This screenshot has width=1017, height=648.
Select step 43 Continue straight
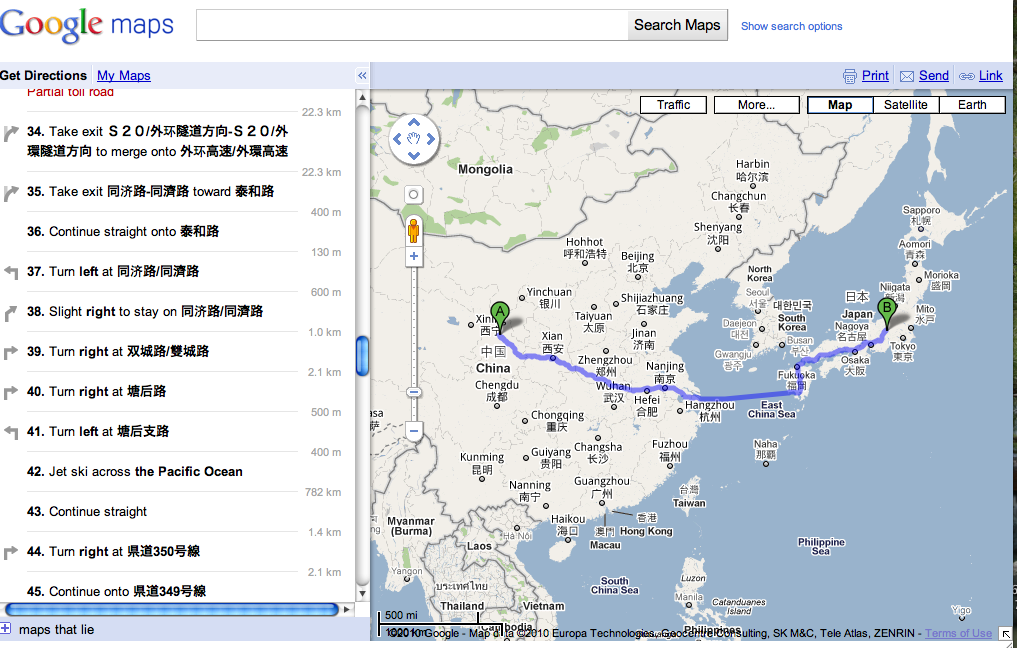[87, 512]
